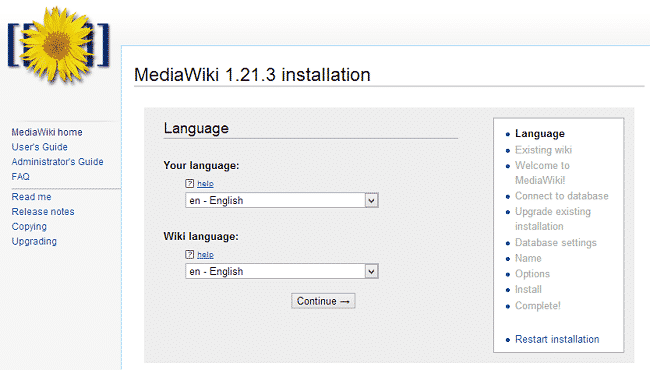Click the help question-mark icon under Your language
Image resolution: width=650 pixels, height=370 pixels.
(189, 183)
